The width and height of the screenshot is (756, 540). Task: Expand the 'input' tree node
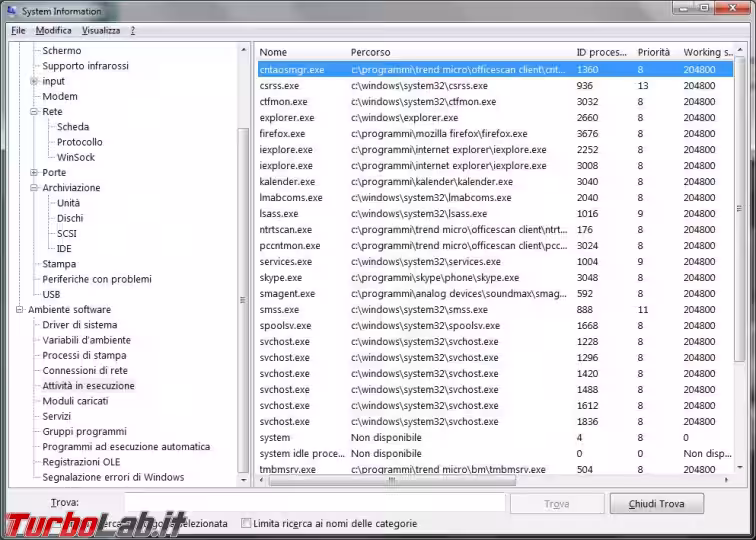tap(34, 81)
